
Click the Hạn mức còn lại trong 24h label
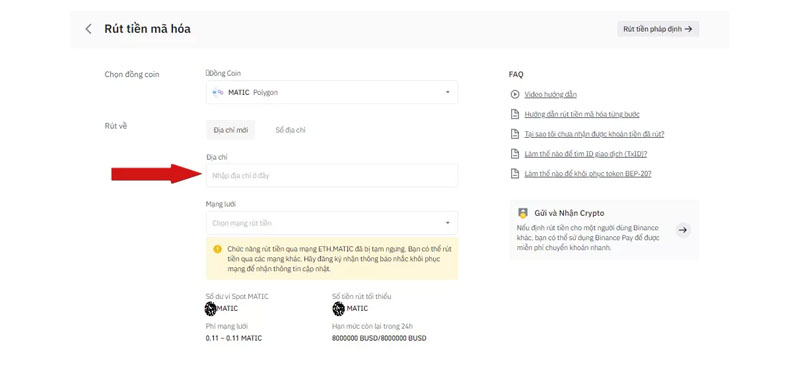pos(371,326)
